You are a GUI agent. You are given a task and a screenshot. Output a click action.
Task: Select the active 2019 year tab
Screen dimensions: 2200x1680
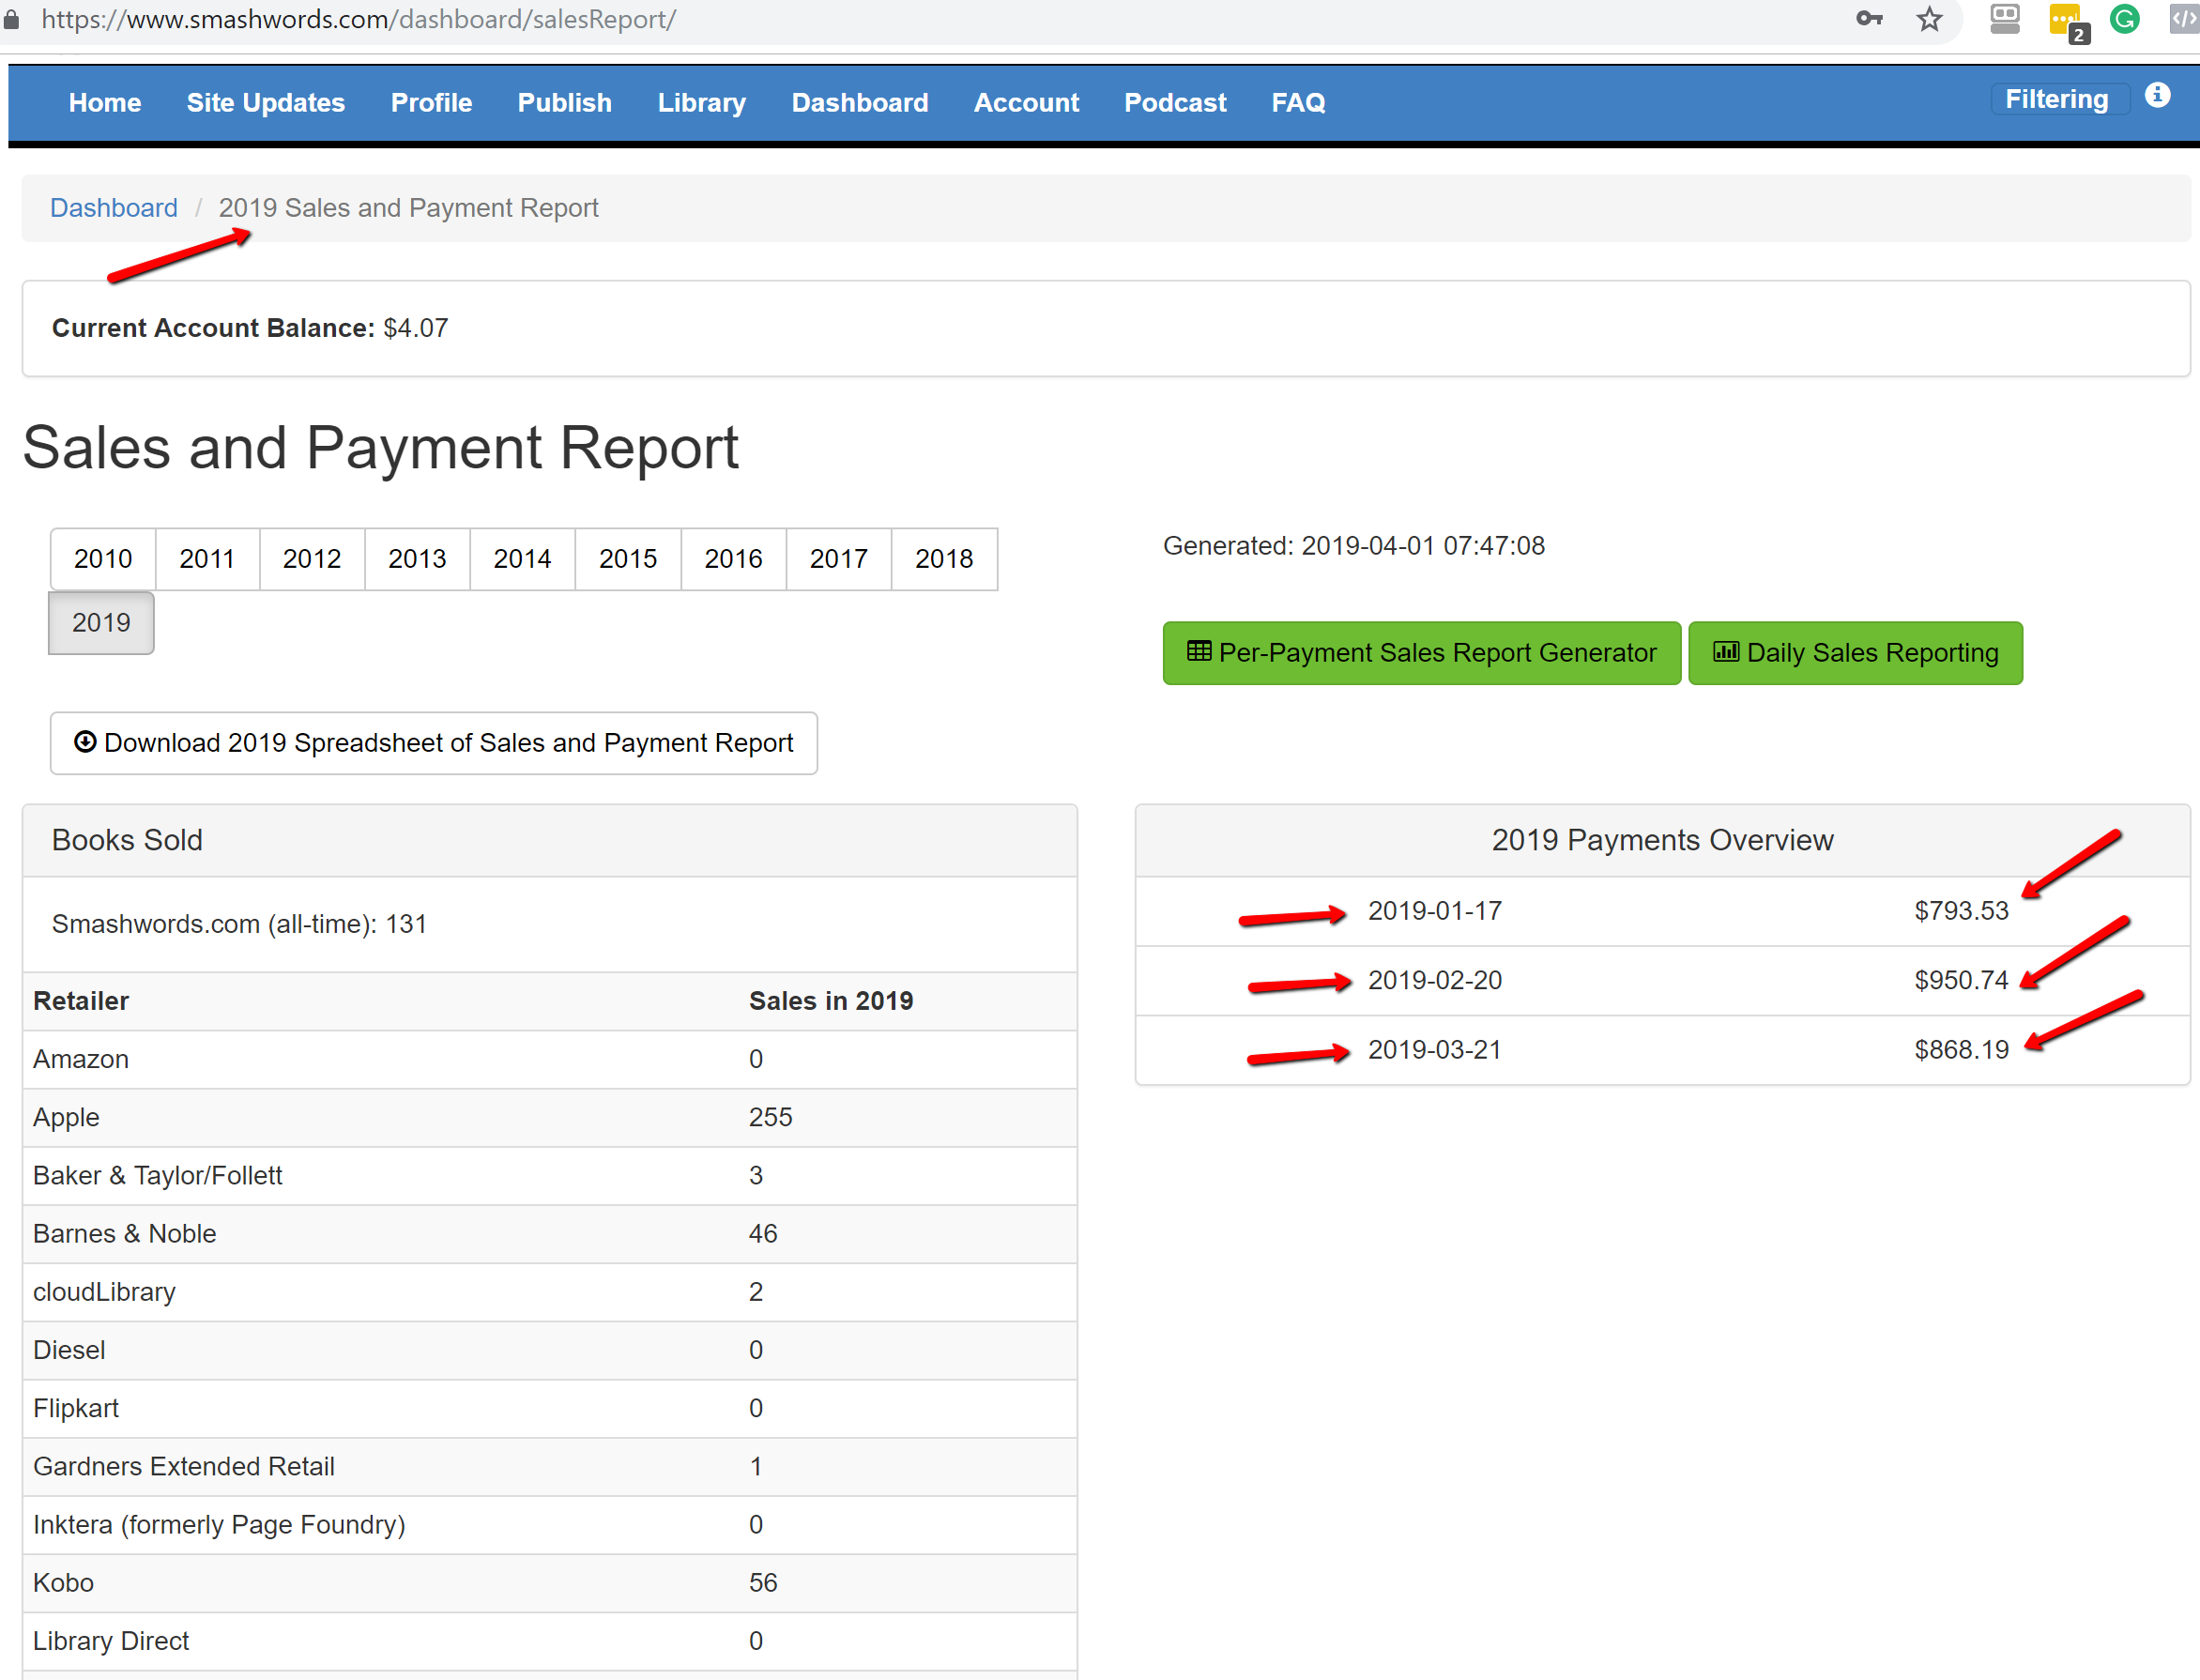click(101, 623)
